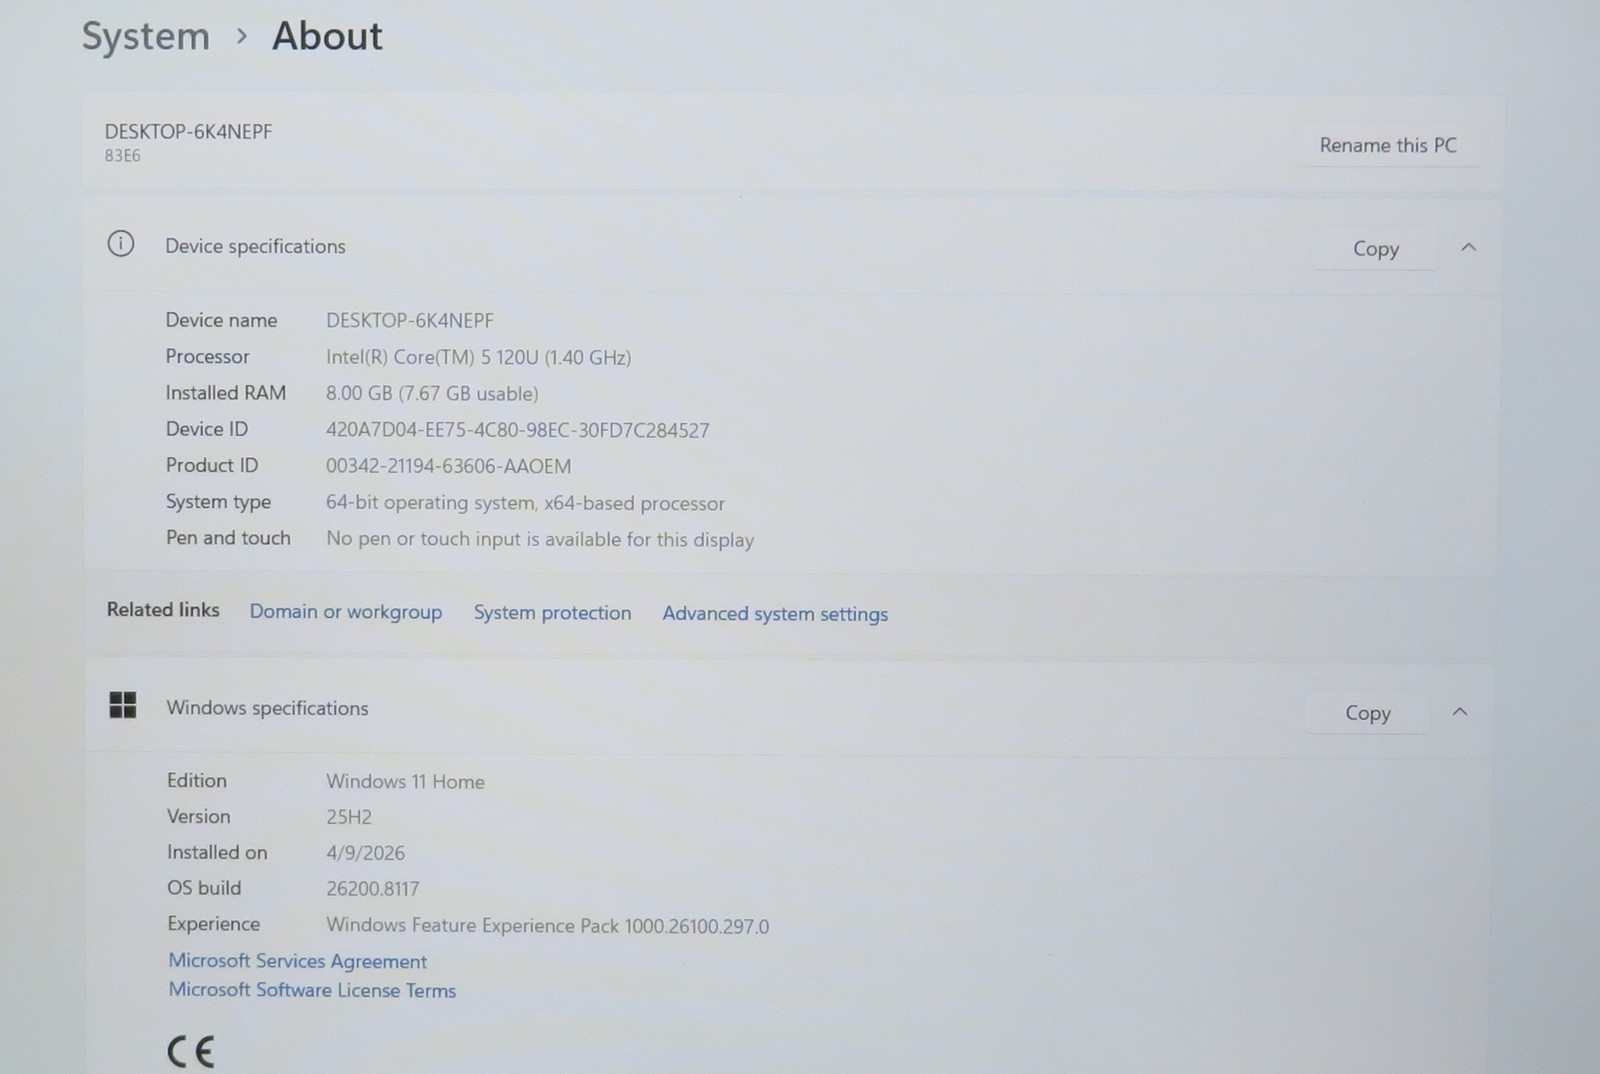This screenshot has height=1074, width=1600.
Task: Go back to System in breadcrumb
Action: (x=146, y=37)
